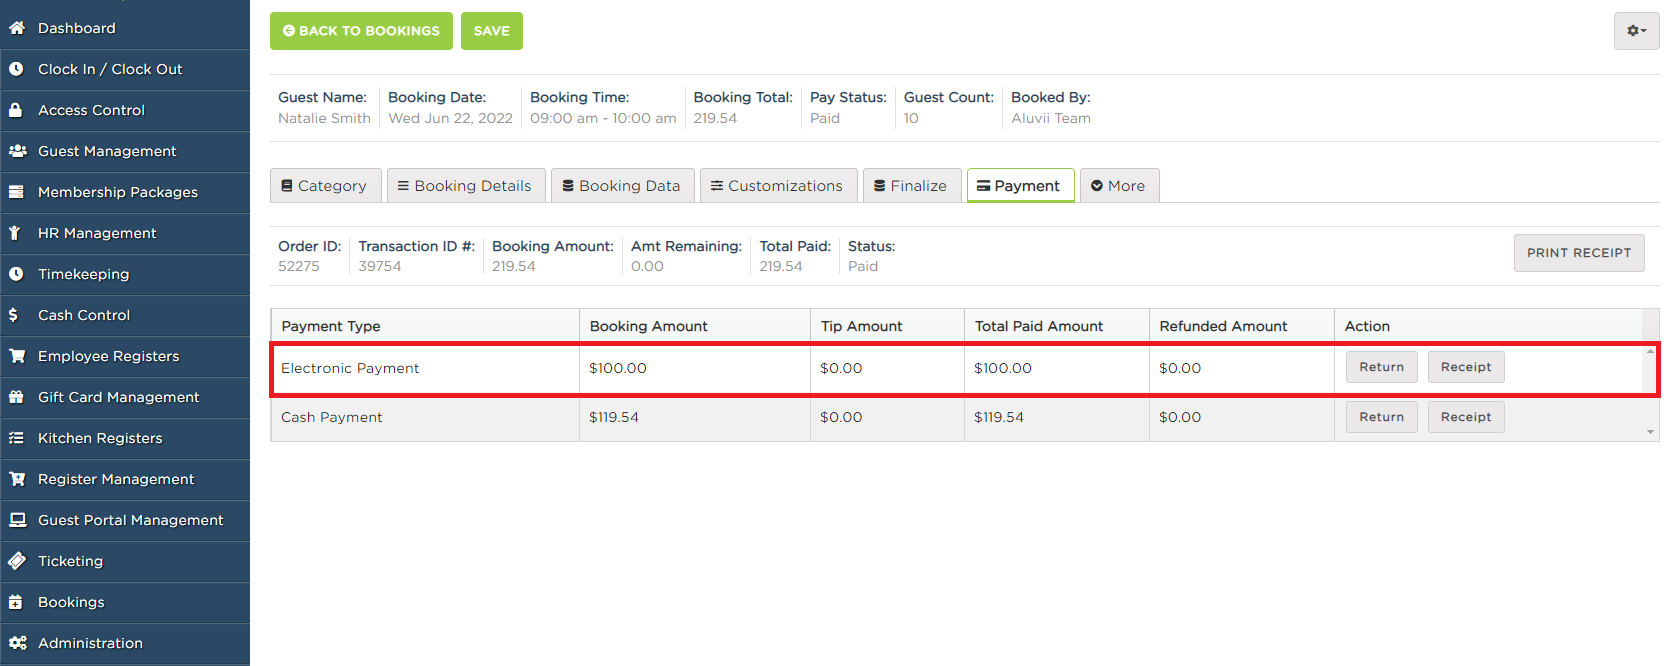This screenshot has height=666, width=1680.
Task: Open Timekeeping section
Action: (125, 274)
